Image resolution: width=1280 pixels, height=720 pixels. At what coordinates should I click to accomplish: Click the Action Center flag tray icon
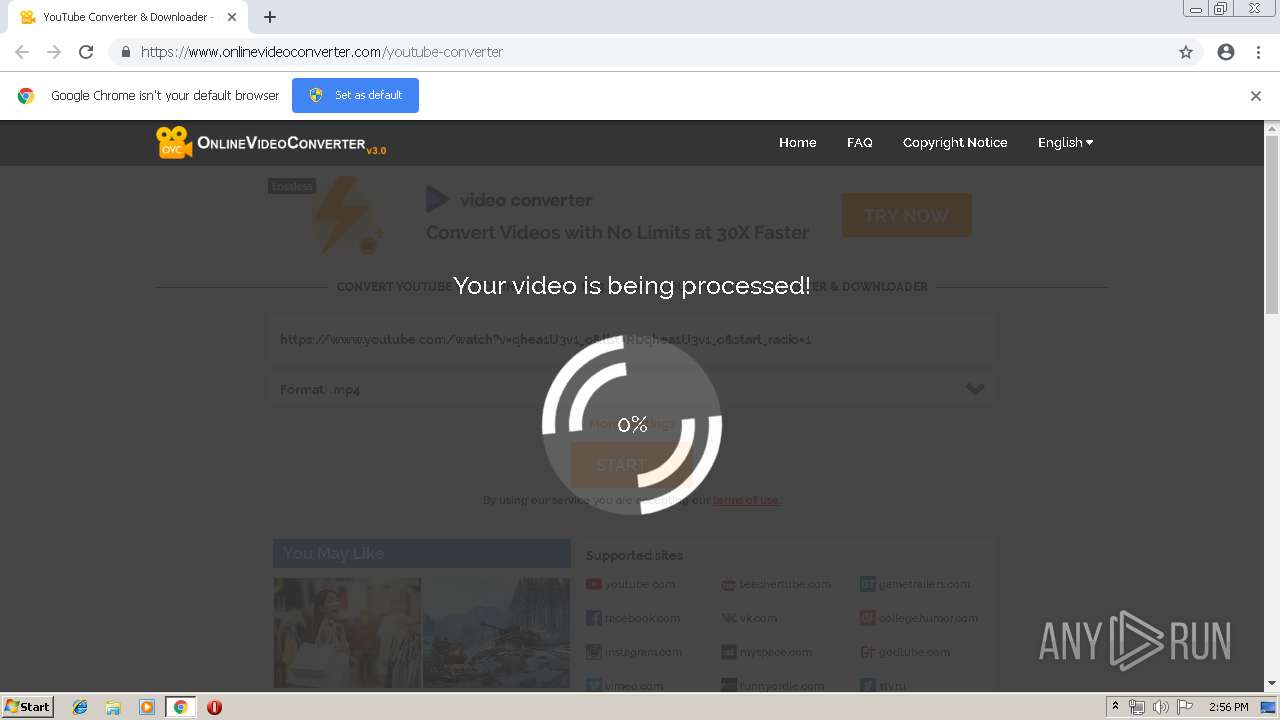coord(1185,707)
